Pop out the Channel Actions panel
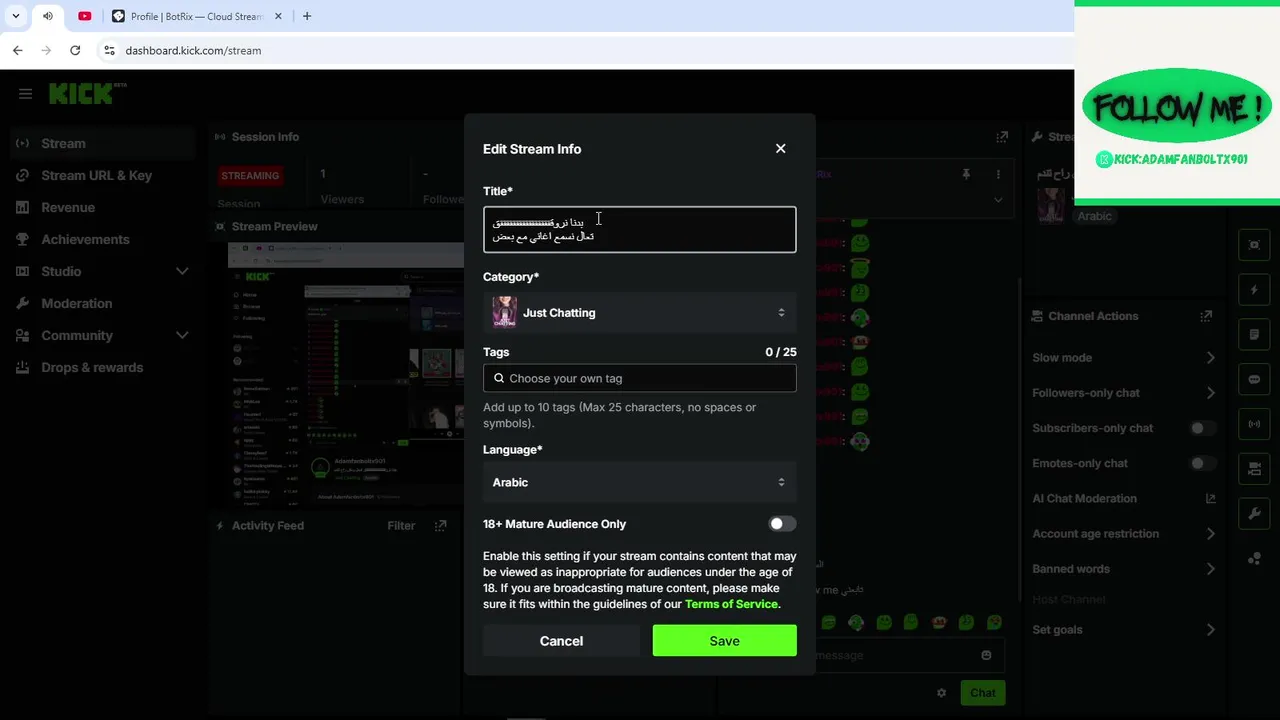Viewport: 1280px width, 720px height. [x=1206, y=316]
